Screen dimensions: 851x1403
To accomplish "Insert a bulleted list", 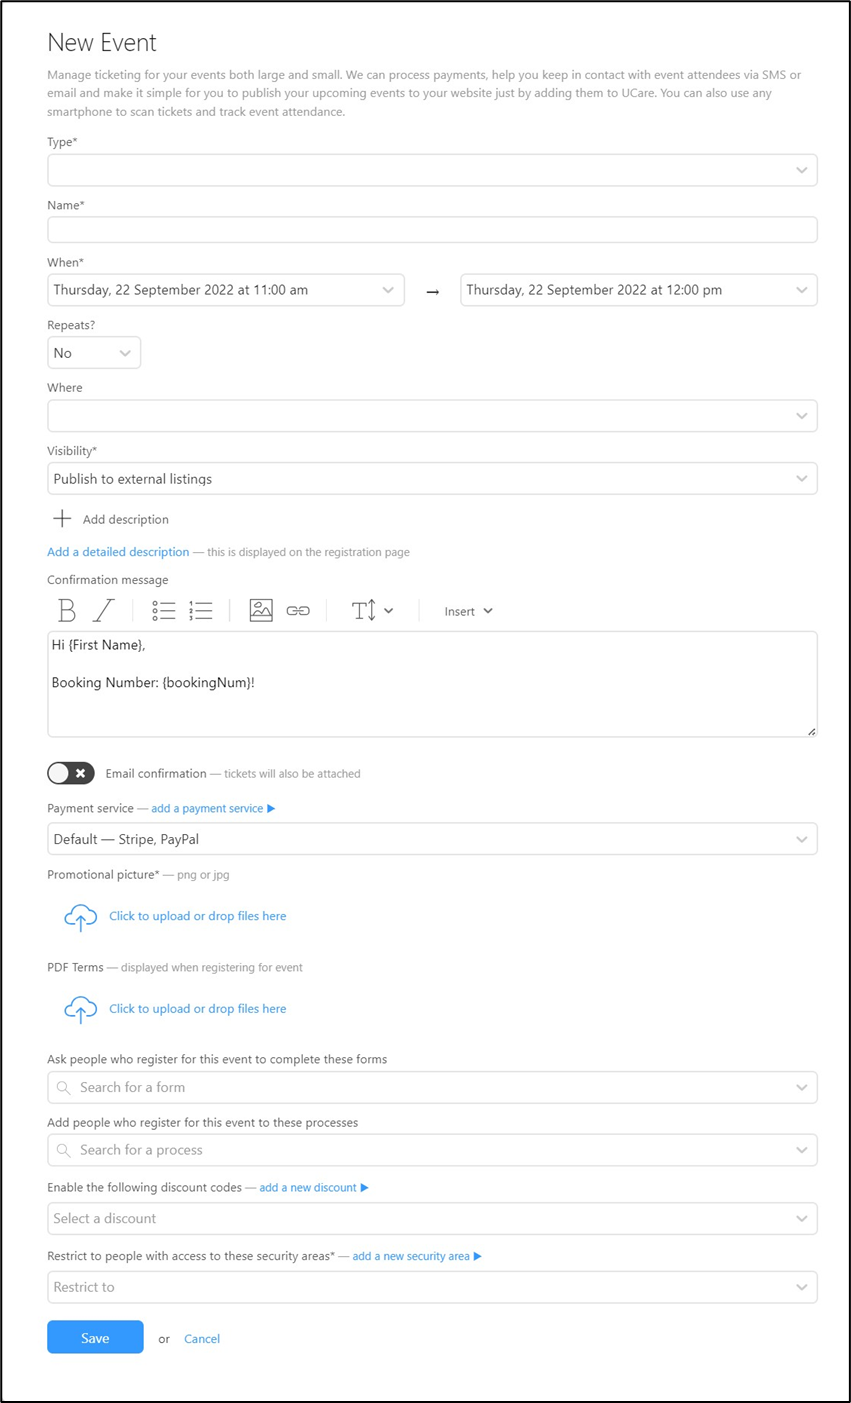I will [163, 610].
